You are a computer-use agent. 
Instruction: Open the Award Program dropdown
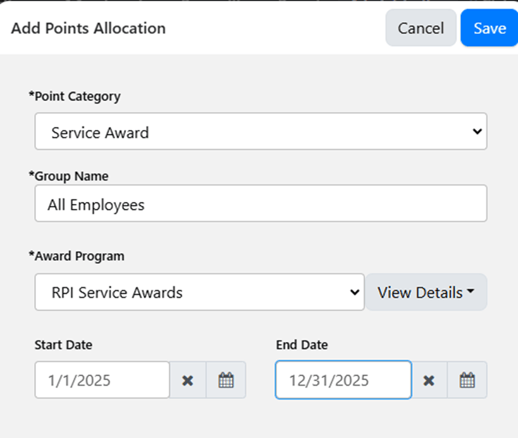pyautogui.click(x=199, y=292)
